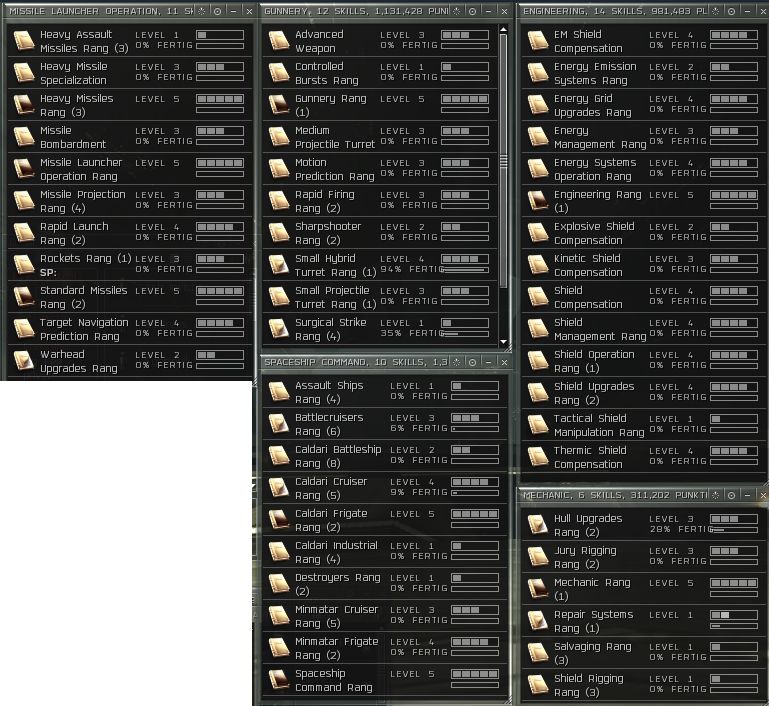Select the Warhead Upgrades skill book icon

(x=24, y=361)
